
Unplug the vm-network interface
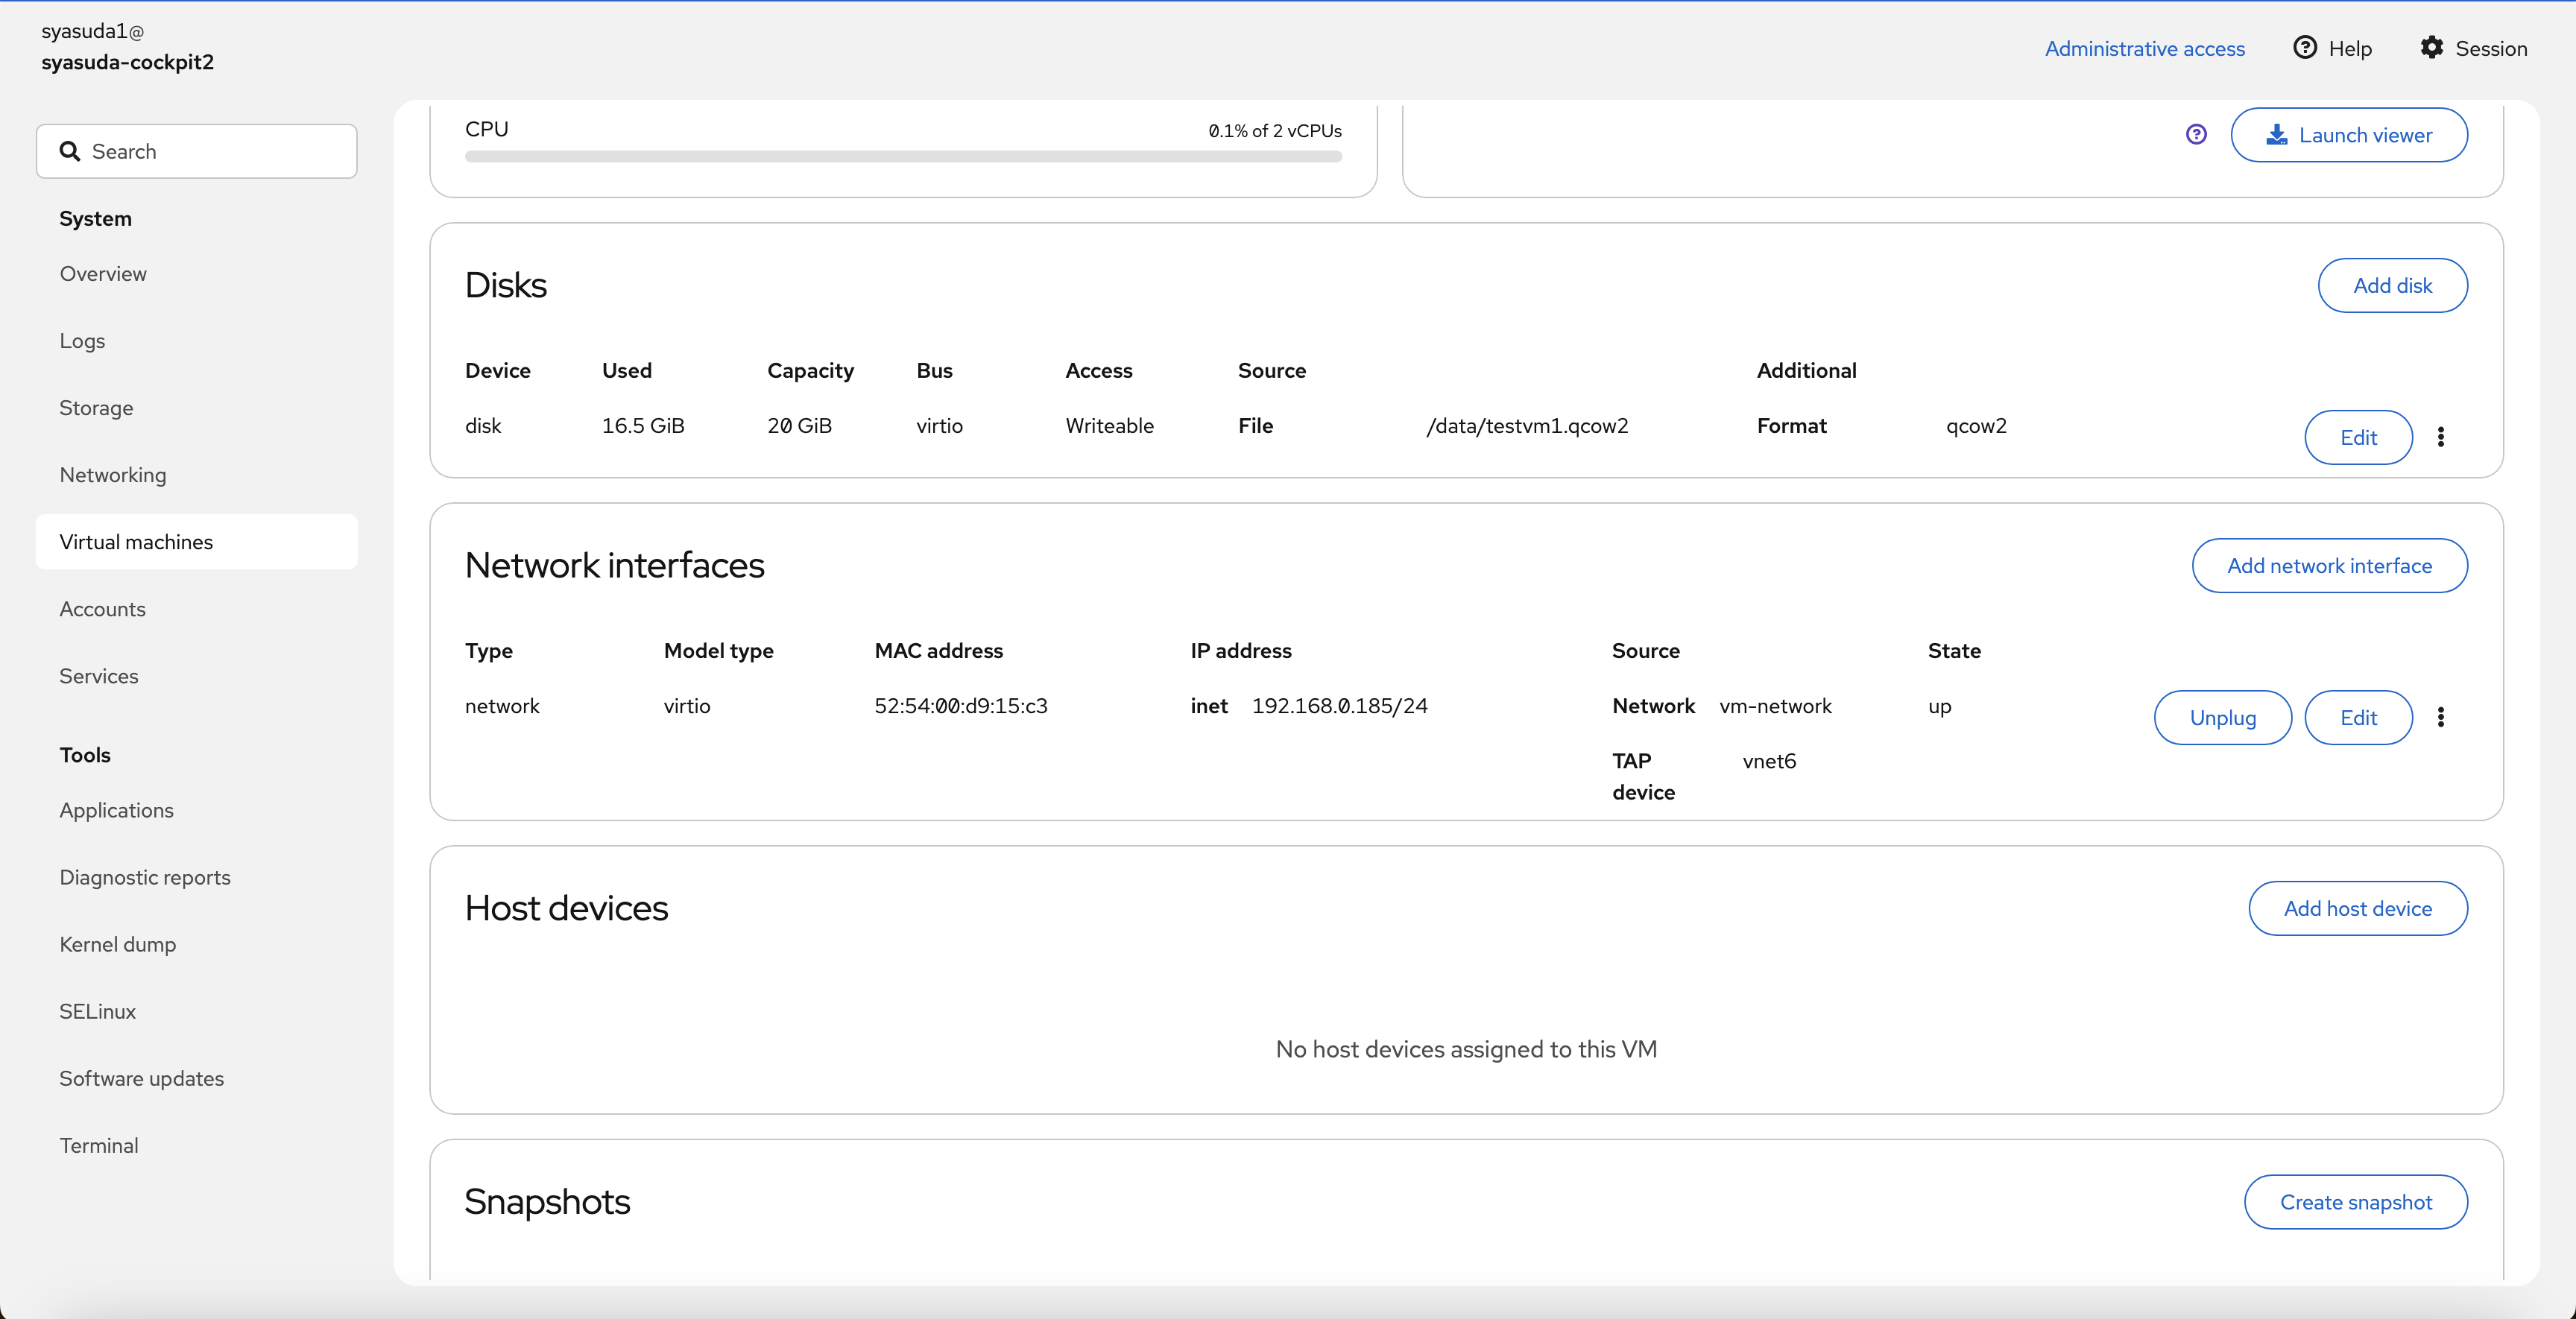[2222, 717]
